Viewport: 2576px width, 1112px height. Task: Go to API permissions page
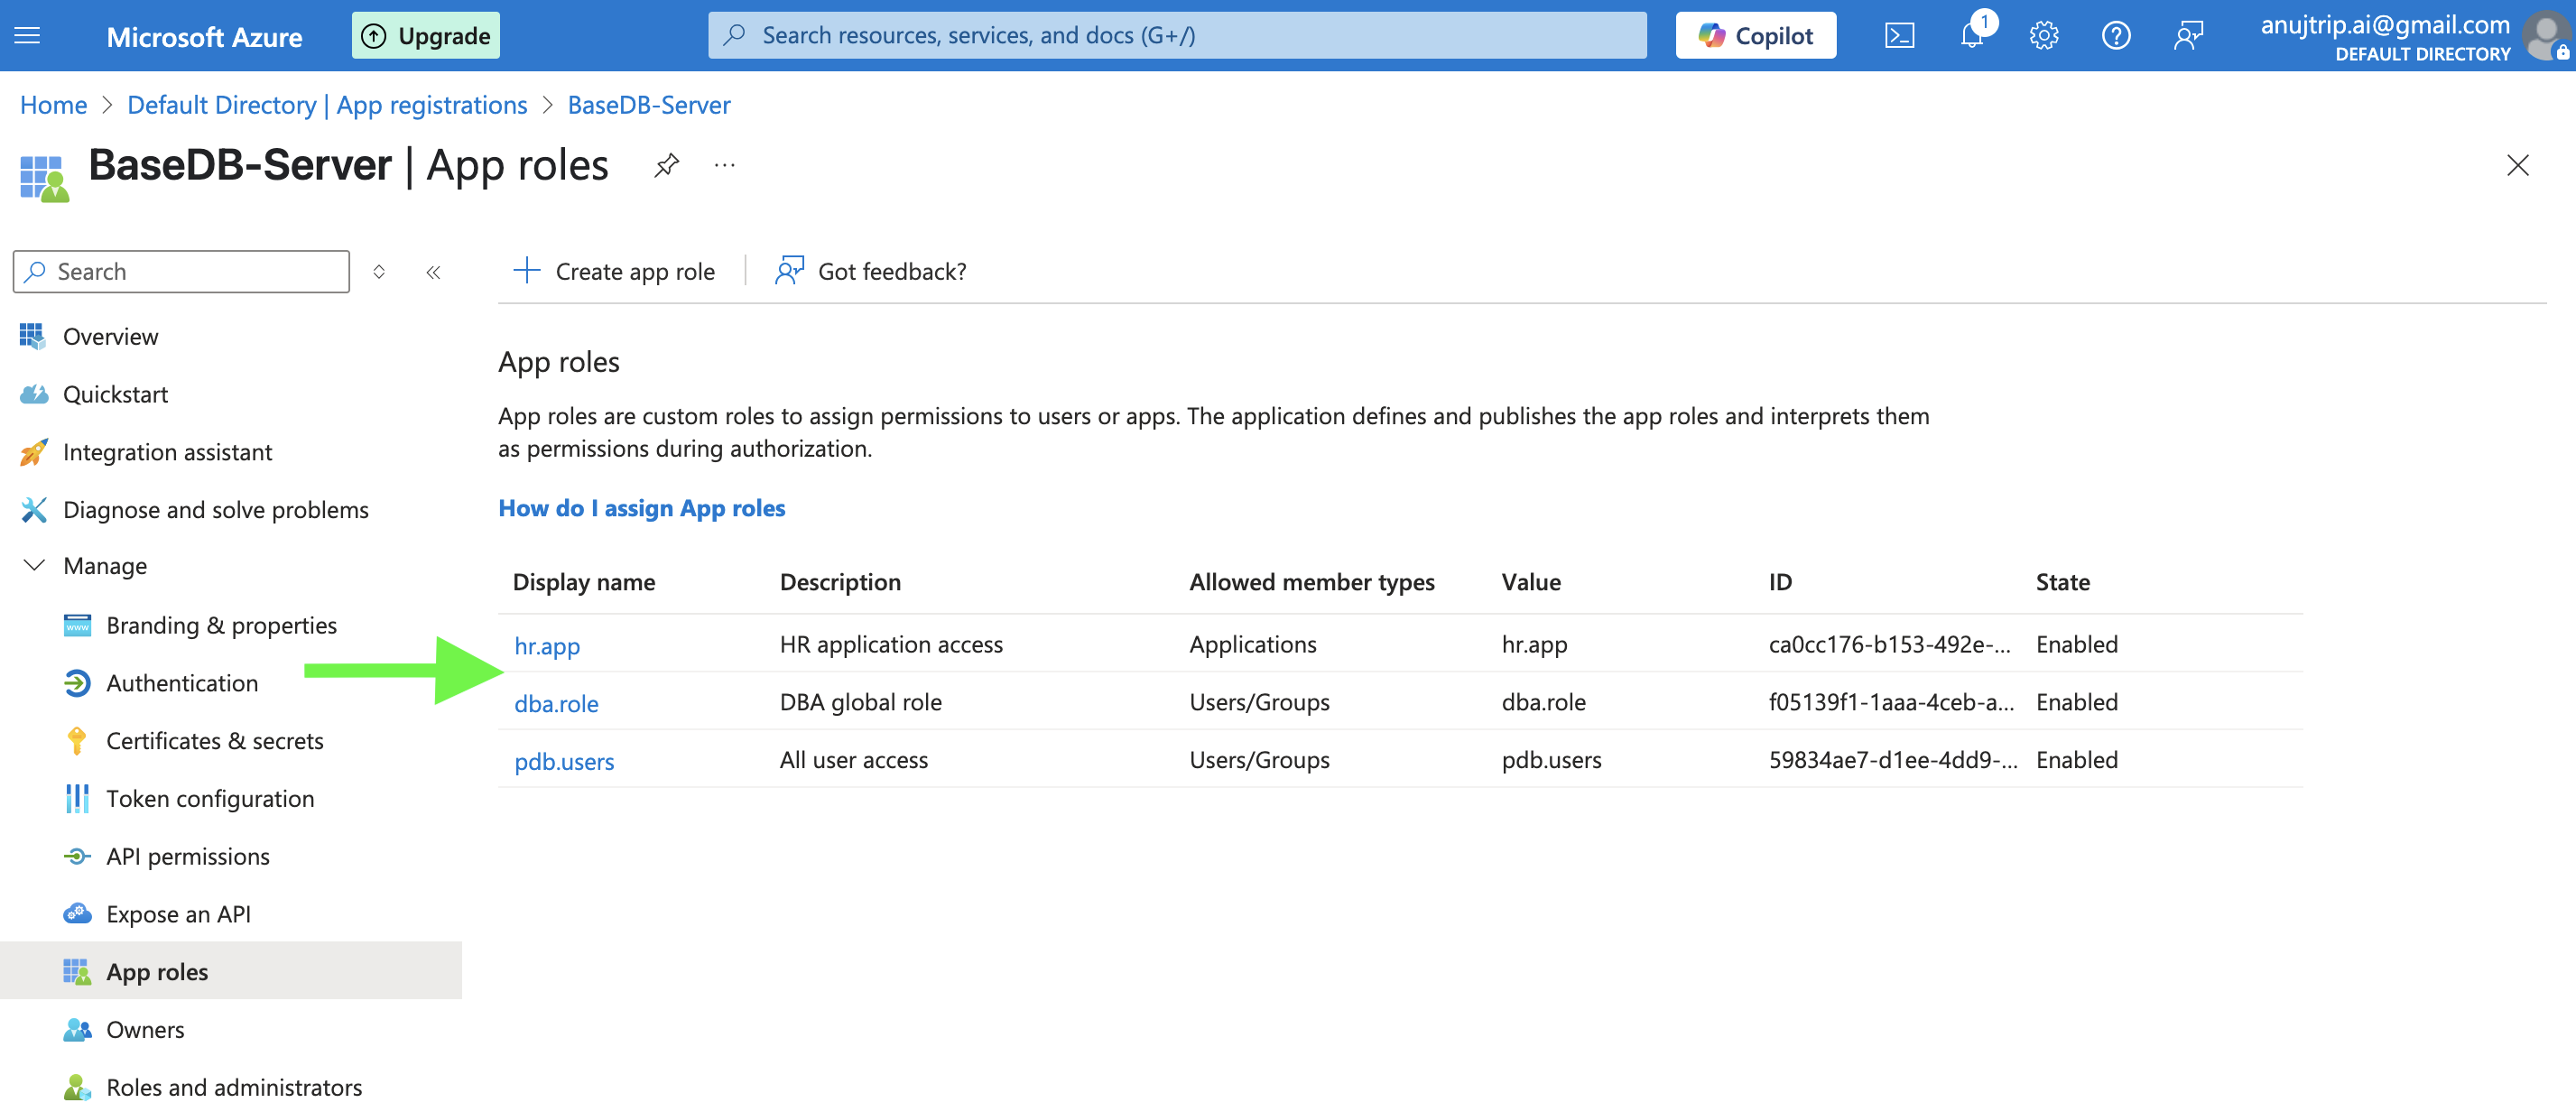[x=188, y=857]
